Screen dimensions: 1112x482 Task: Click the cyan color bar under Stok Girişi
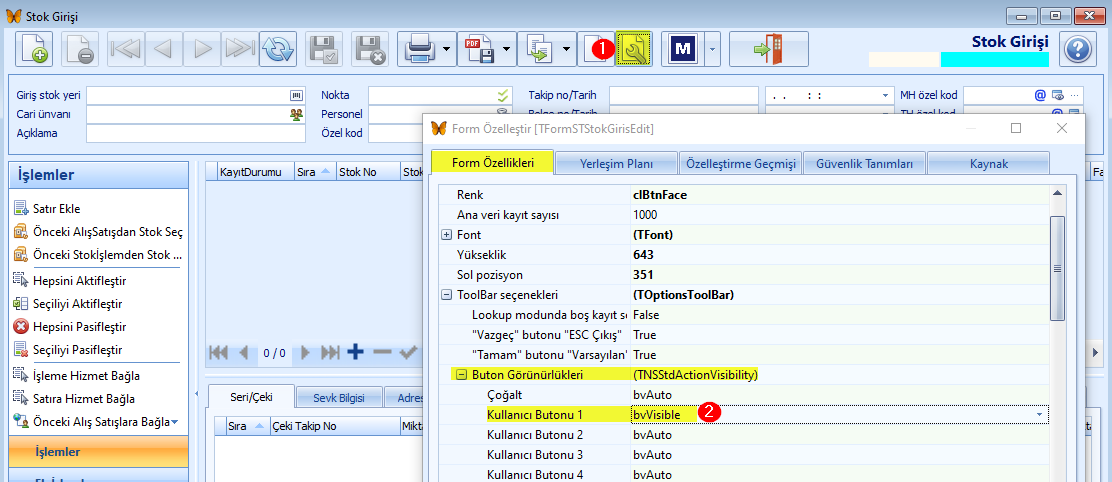tap(994, 60)
